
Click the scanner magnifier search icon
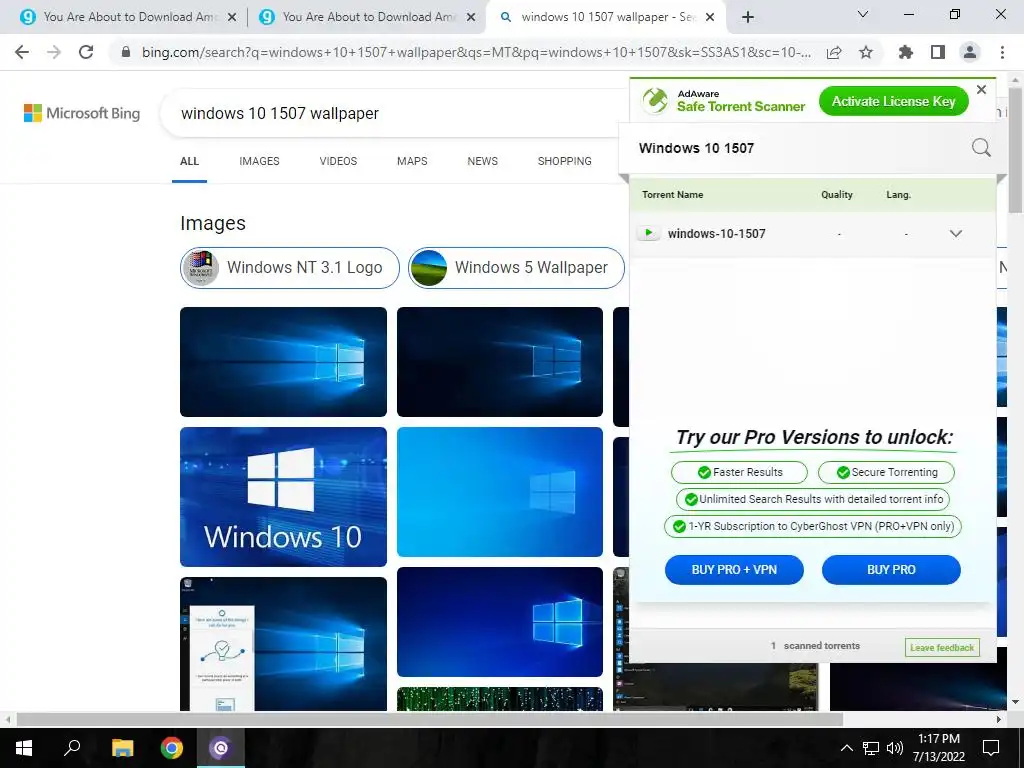pos(981,148)
